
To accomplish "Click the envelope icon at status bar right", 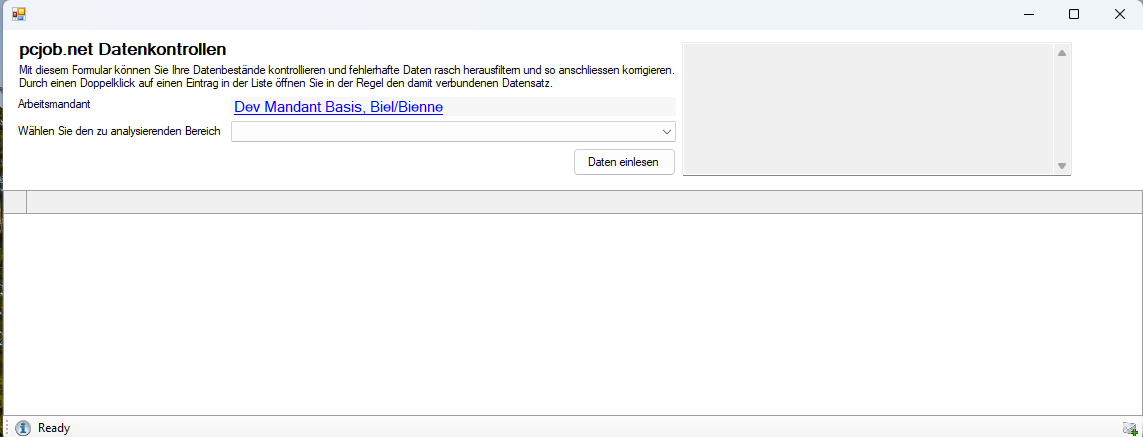I will point(1130,428).
